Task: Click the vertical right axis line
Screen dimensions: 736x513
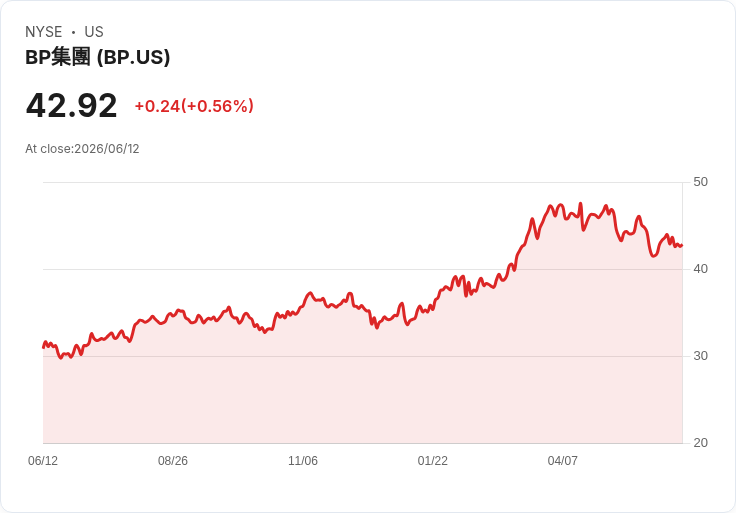Action: (x=682, y=313)
